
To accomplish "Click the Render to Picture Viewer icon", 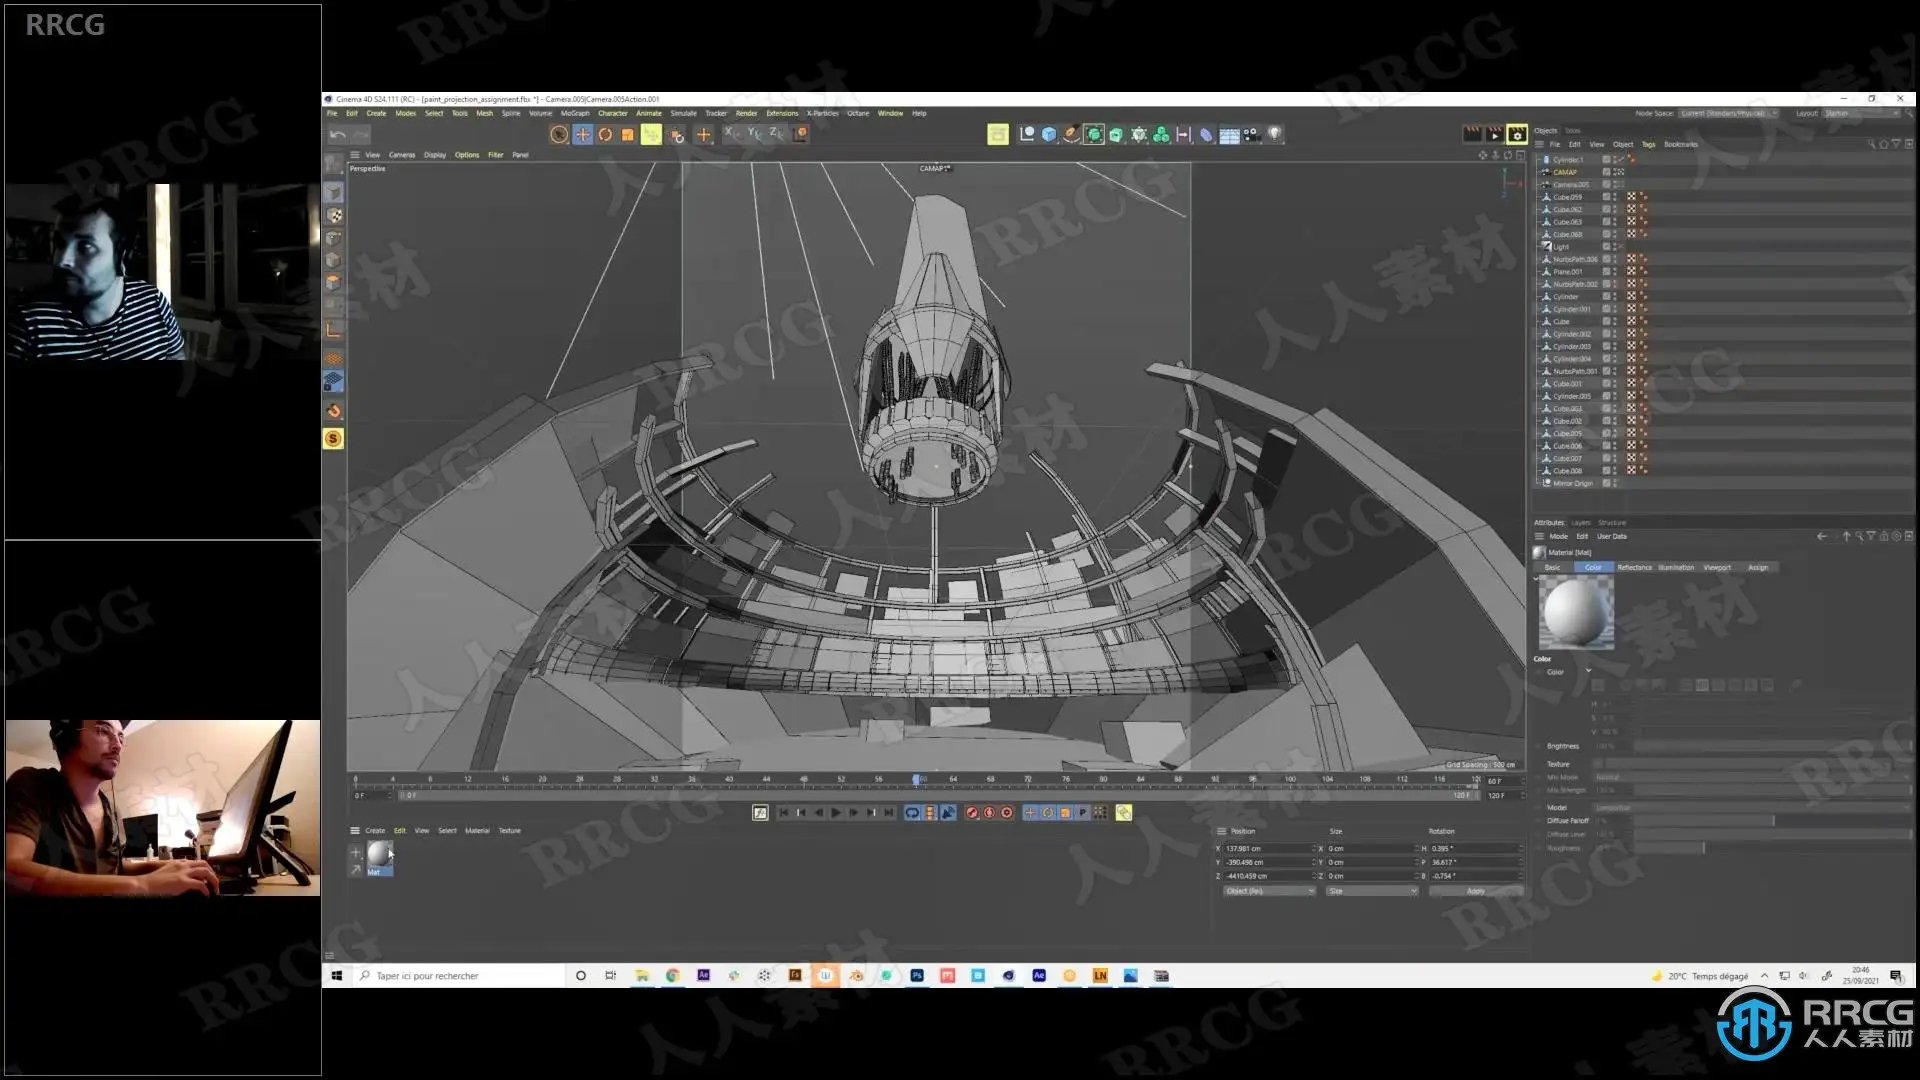I will pyautogui.click(x=1494, y=134).
